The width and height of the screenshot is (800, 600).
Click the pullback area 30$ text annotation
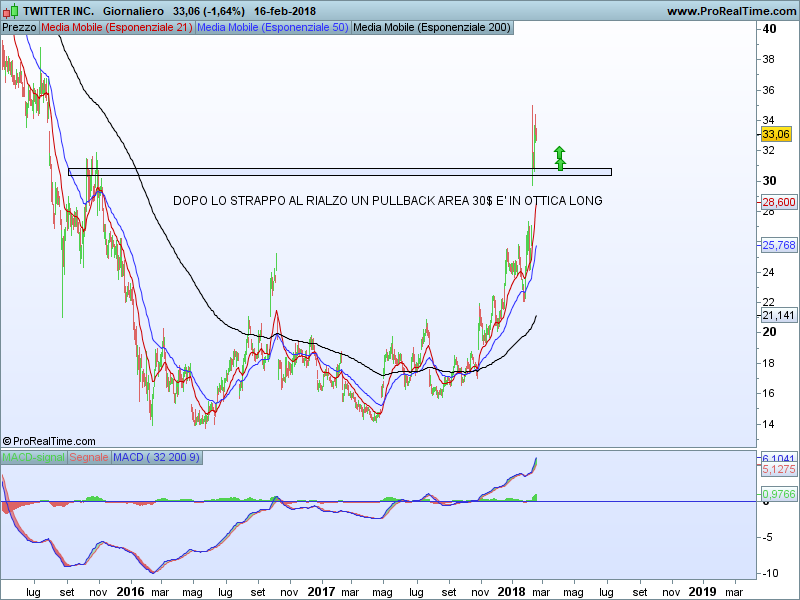pyautogui.click(x=387, y=201)
